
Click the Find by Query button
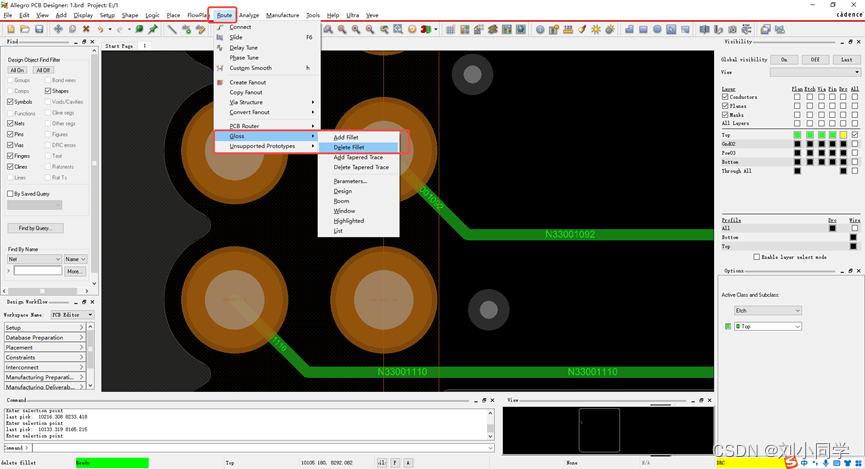coord(34,228)
